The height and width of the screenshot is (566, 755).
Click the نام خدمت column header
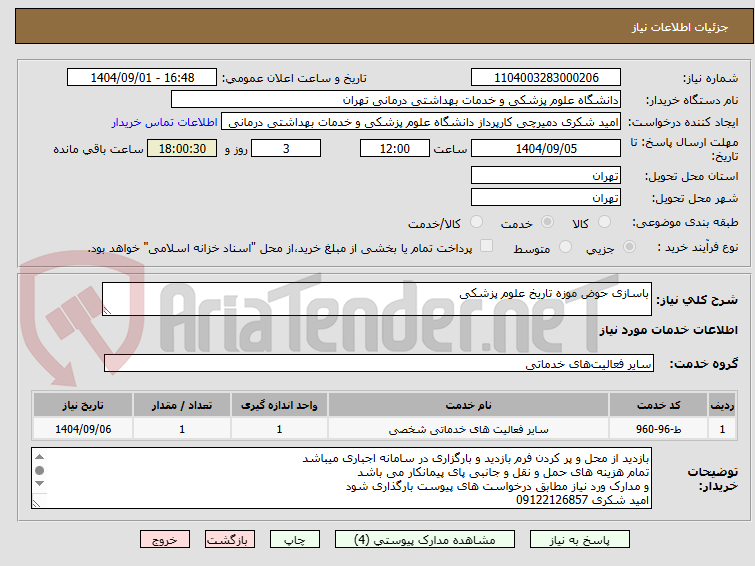[x=469, y=405]
